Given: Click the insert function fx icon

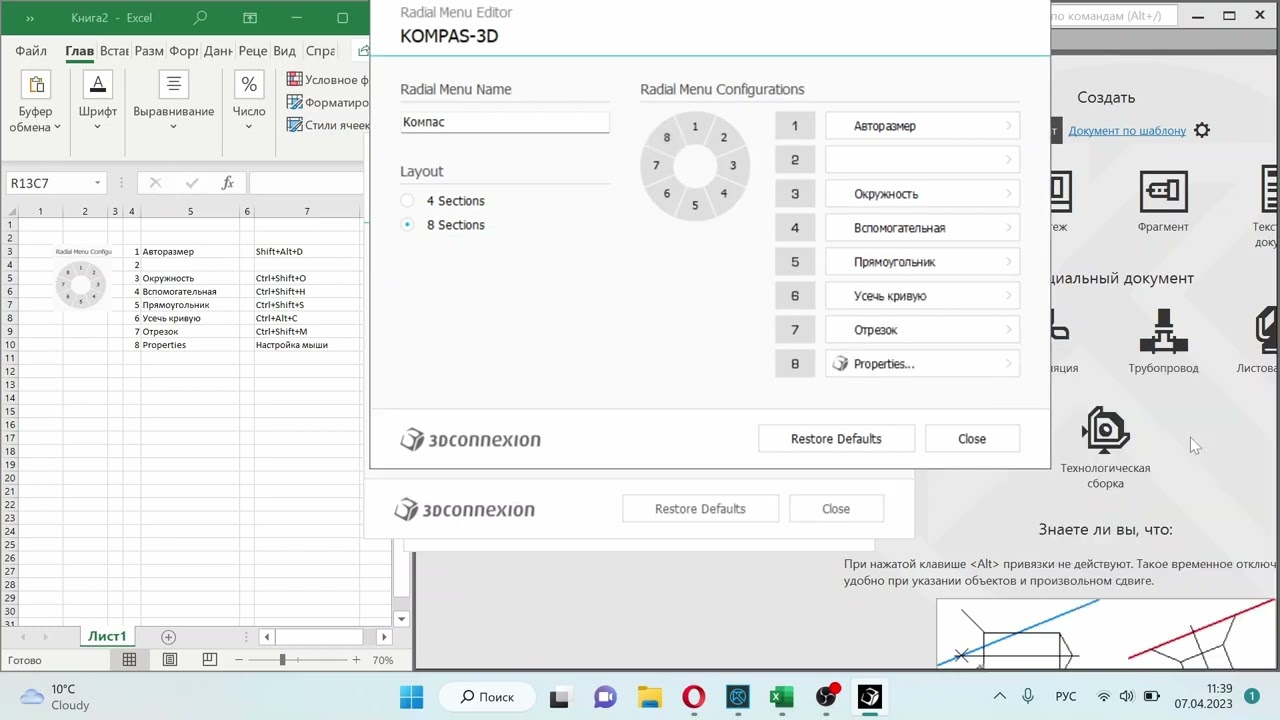Looking at the screenshot, I should pyautogui.click(x=228, y=183).
